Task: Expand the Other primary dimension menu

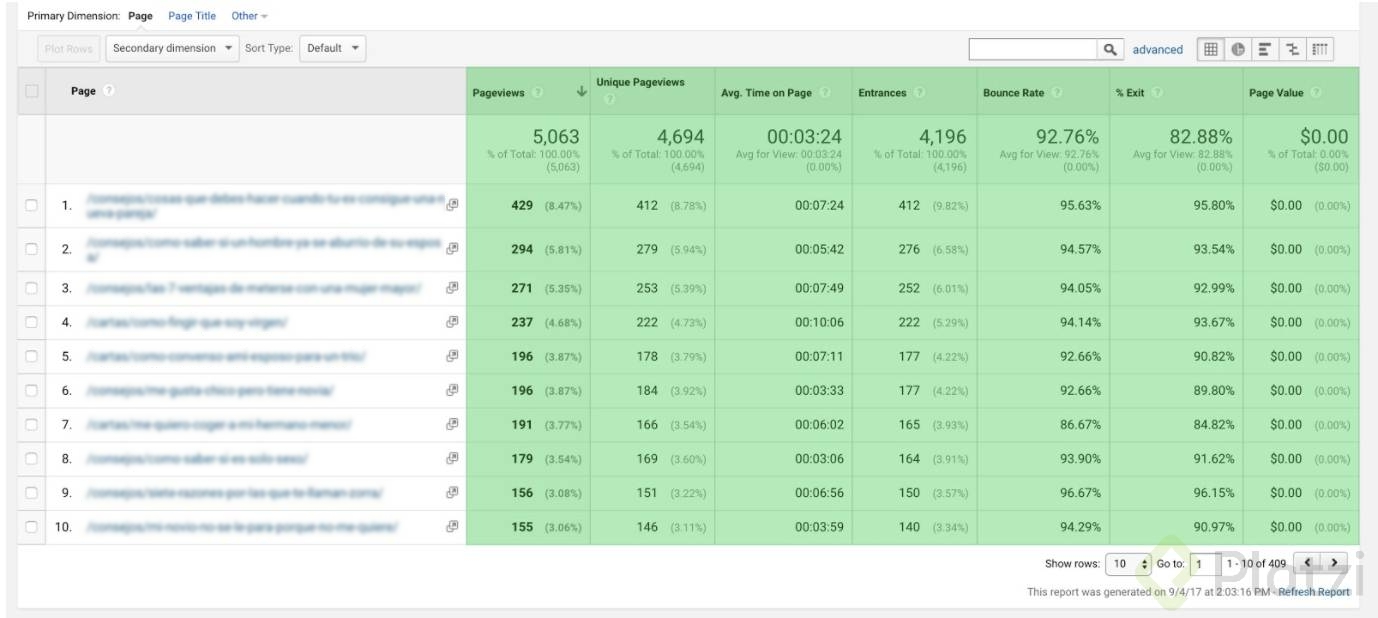Action: (x=249, y=16)
